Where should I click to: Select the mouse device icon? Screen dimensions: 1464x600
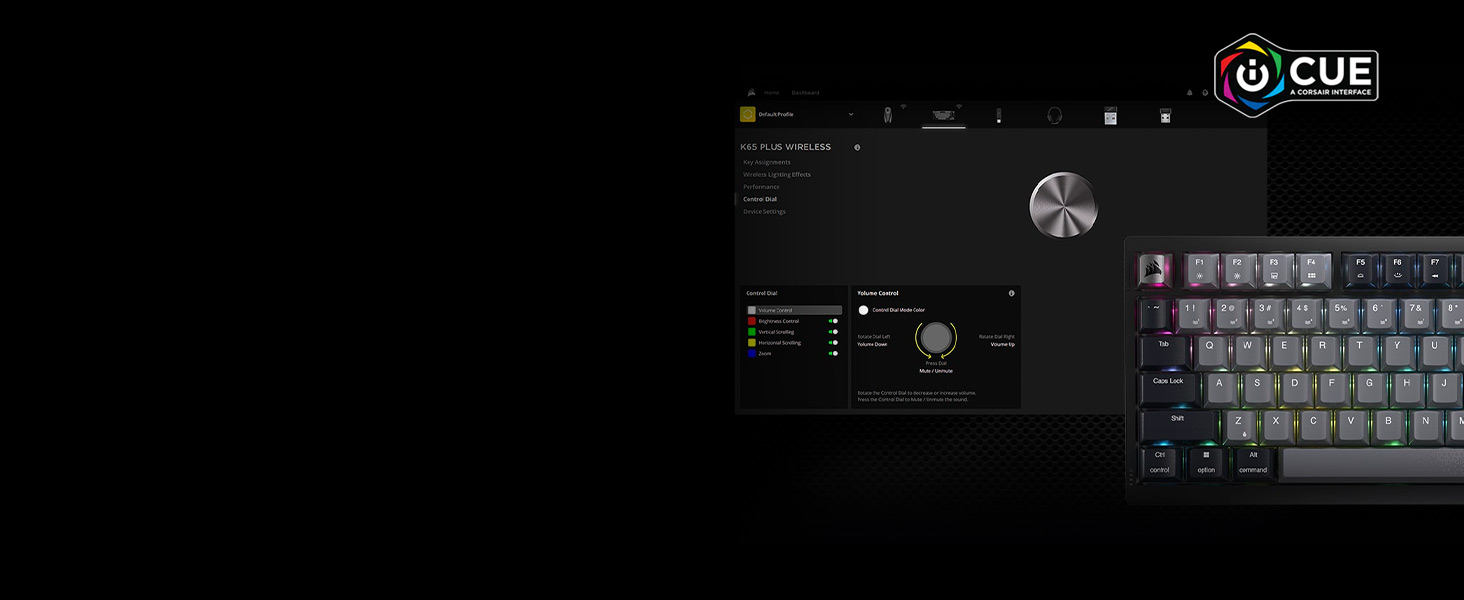887,115
